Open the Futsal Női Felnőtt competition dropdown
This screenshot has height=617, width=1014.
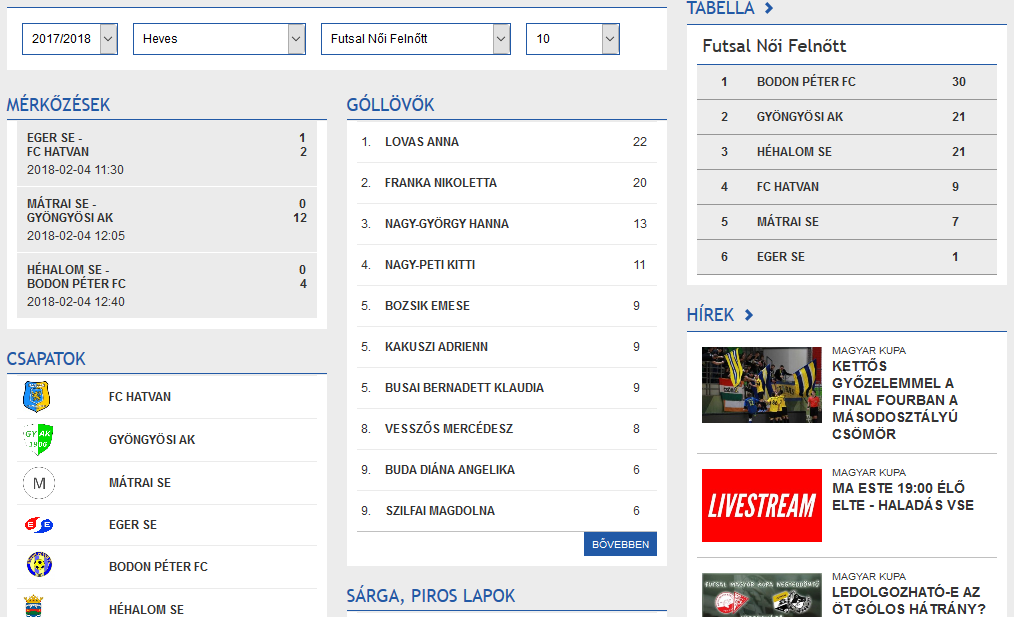pos(416,39)
